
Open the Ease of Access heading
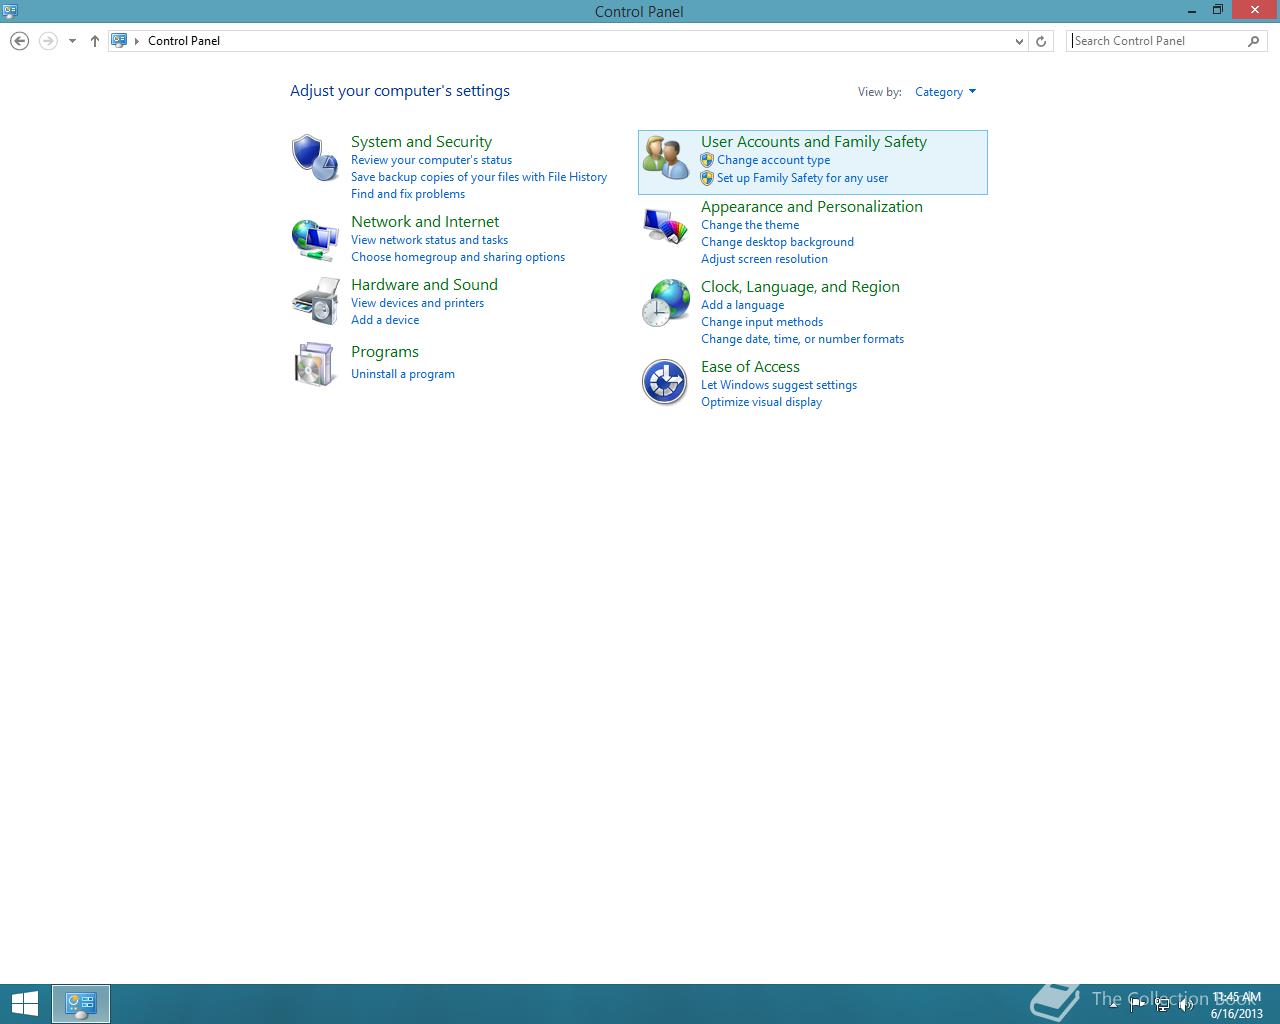click(x=750, y=367)
